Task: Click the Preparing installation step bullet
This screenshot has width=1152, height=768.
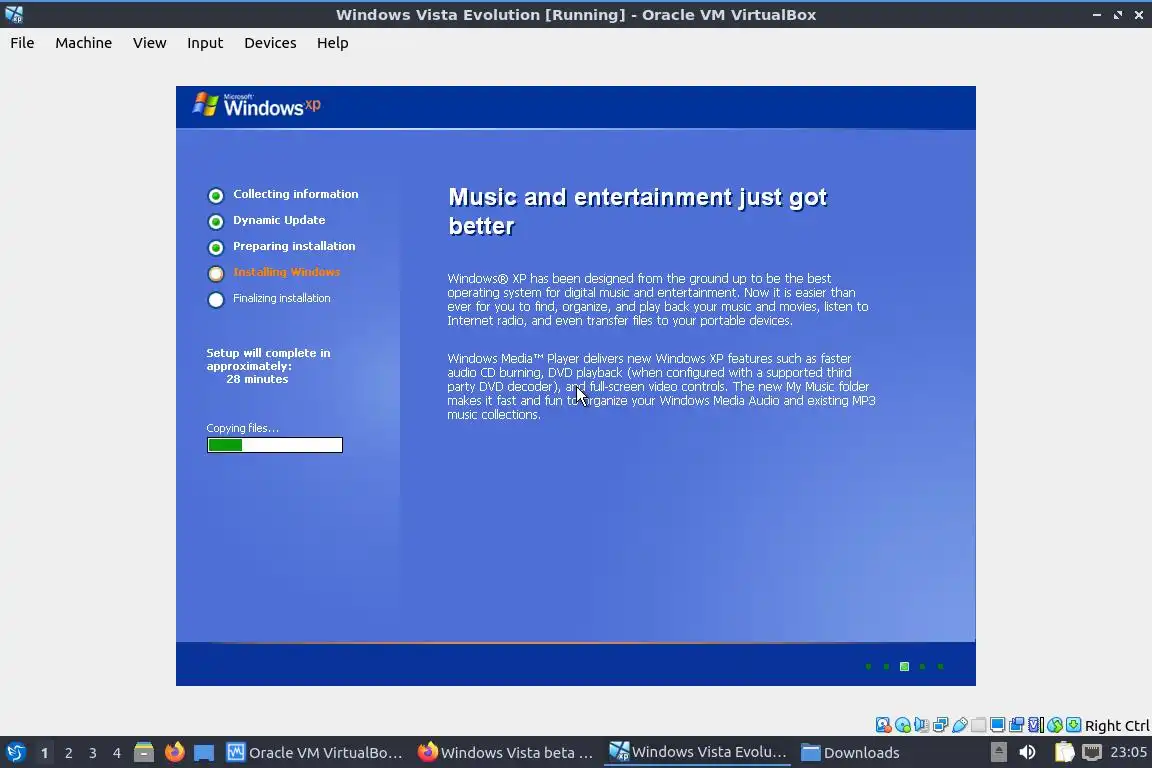Action: coord(215,247)
